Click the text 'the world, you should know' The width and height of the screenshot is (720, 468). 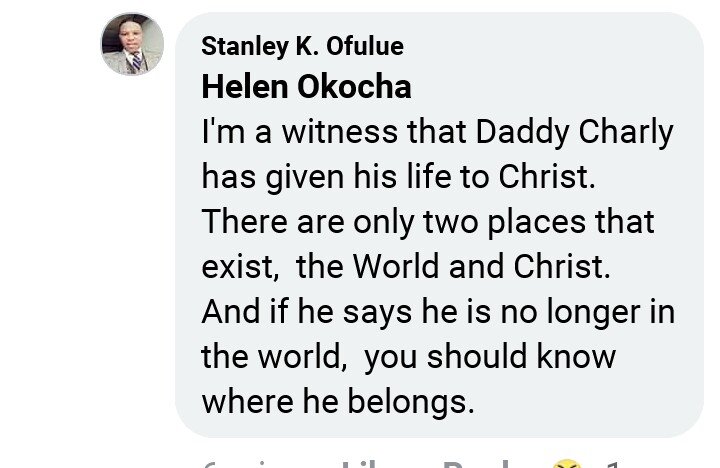[x=408, y=356]
